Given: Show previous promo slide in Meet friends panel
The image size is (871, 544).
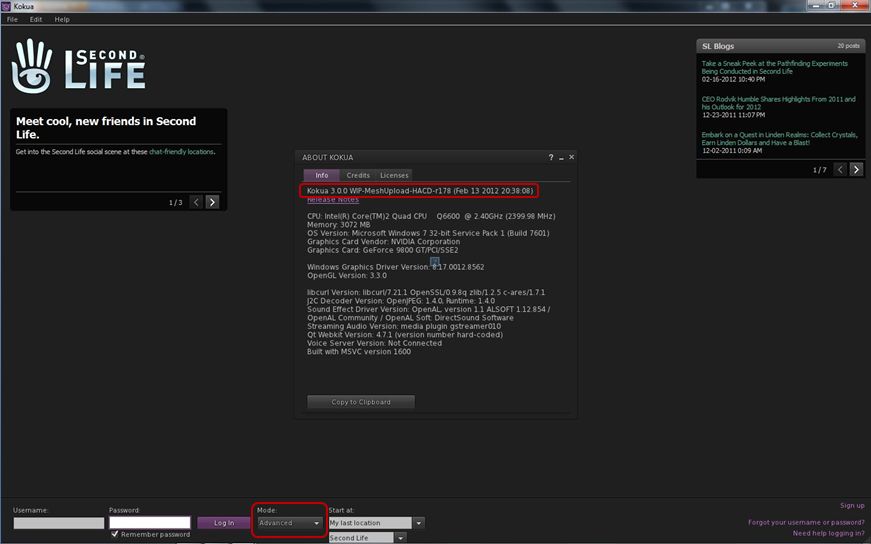Looking at the screenshot, I should (196, 202).
